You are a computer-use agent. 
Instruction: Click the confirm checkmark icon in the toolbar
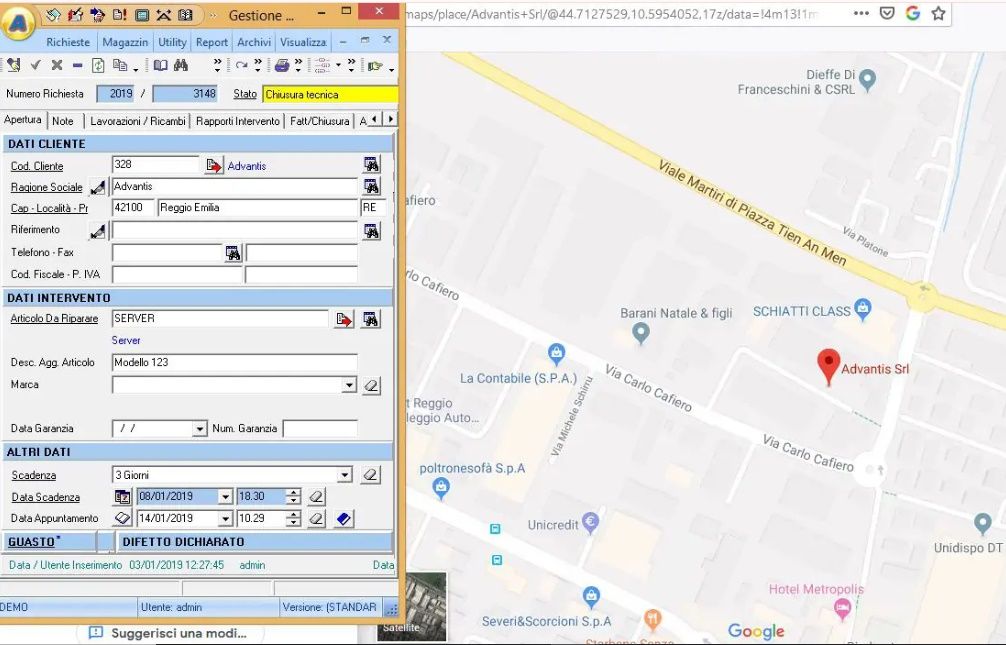point(36,65)
